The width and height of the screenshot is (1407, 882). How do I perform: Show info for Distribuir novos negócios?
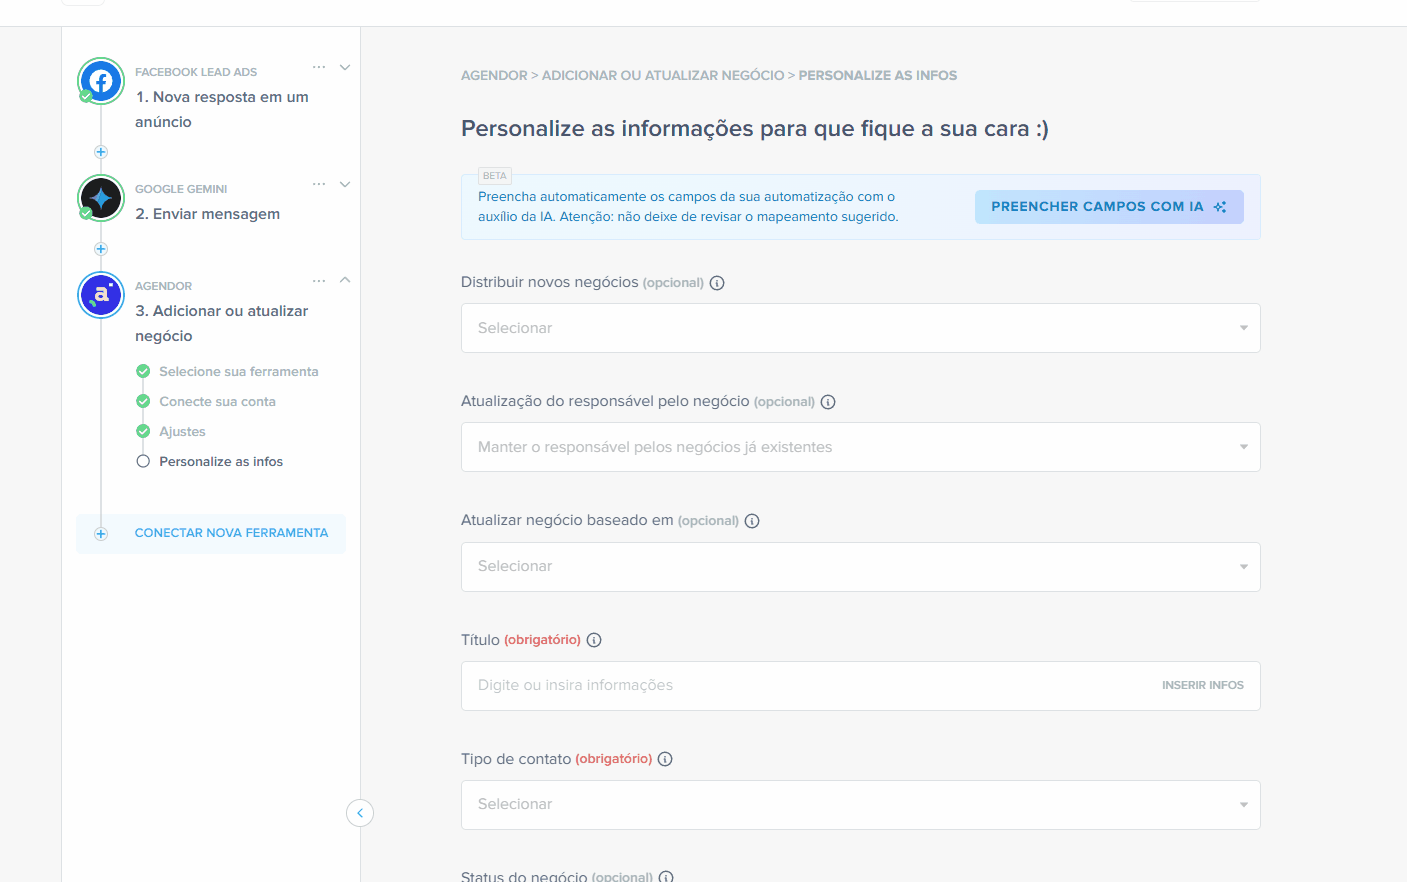point(717,283)
